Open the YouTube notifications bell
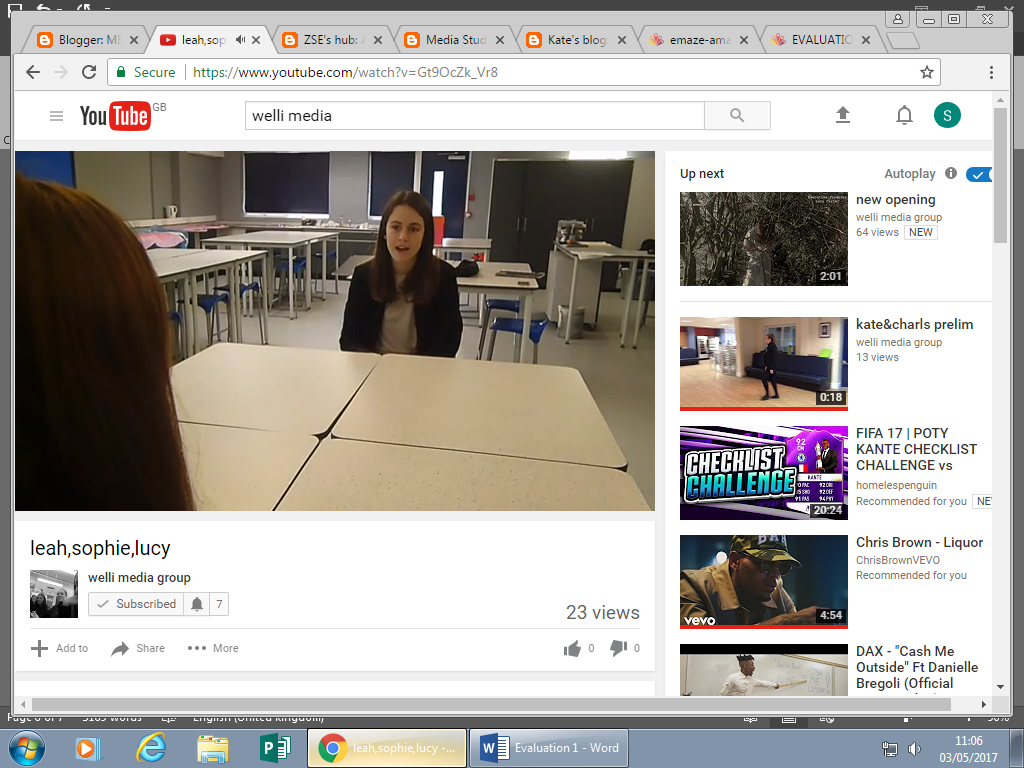The width and height of the screenshot is (1024, 768). (904, 116)
